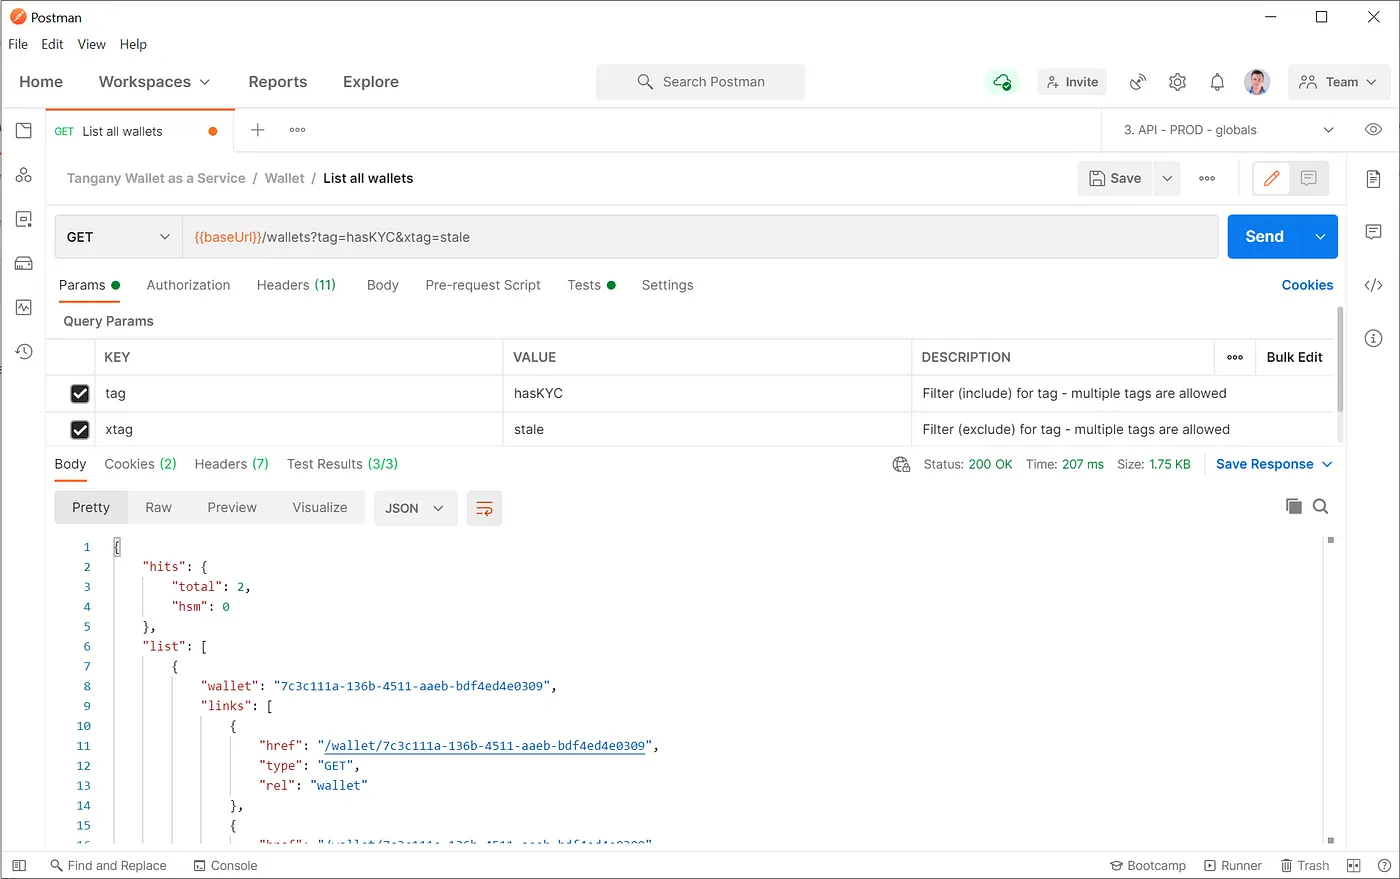
Task: Click the cloud sync status icon
Action: click(1002, 82)
